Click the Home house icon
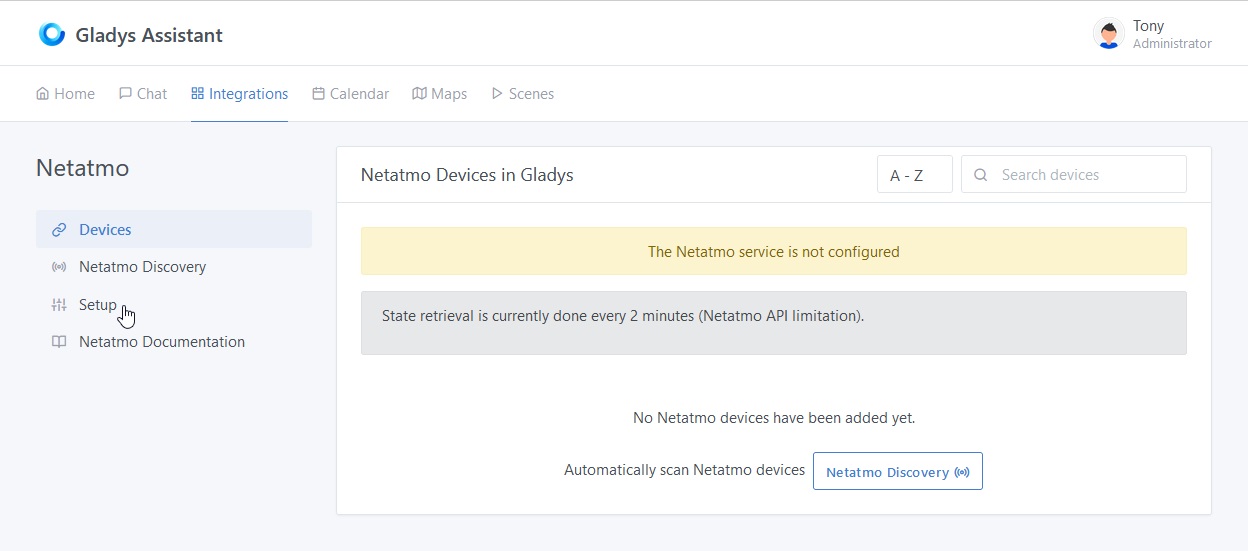 click(x=43, y=94)
